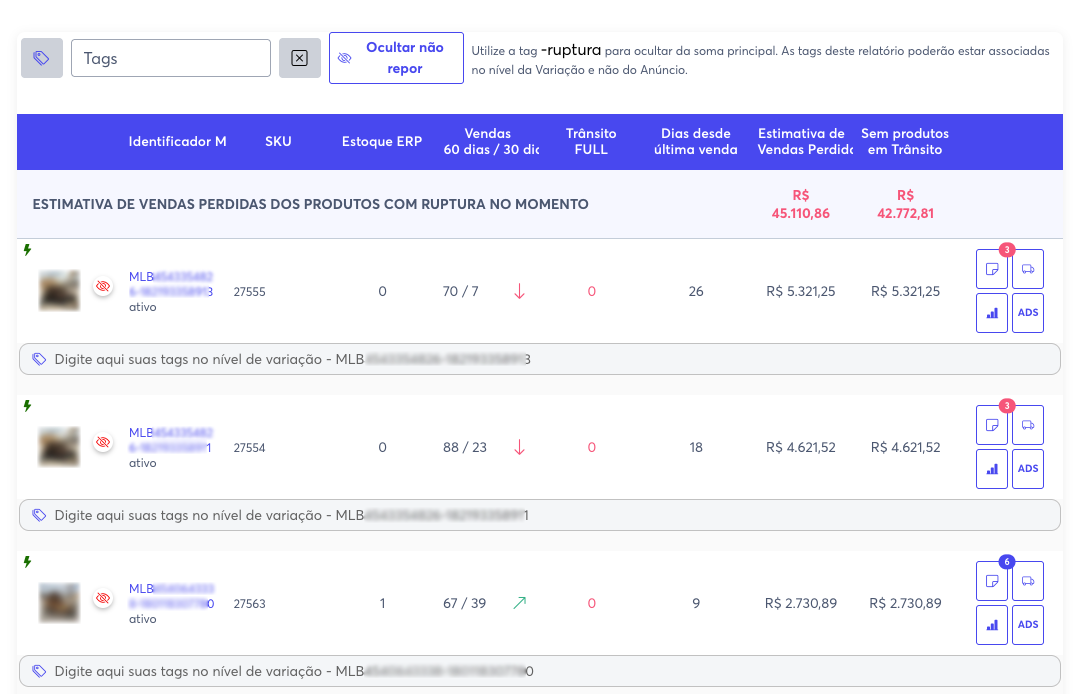Toggle the eye-off icon on SKU 27563 row

102,598
